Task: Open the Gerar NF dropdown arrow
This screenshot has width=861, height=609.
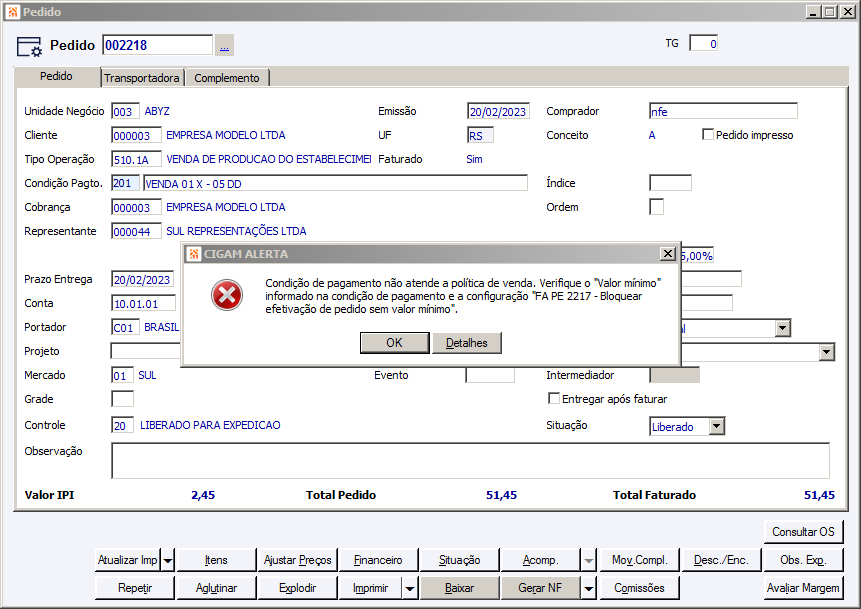Action: (x=589, y=588)
